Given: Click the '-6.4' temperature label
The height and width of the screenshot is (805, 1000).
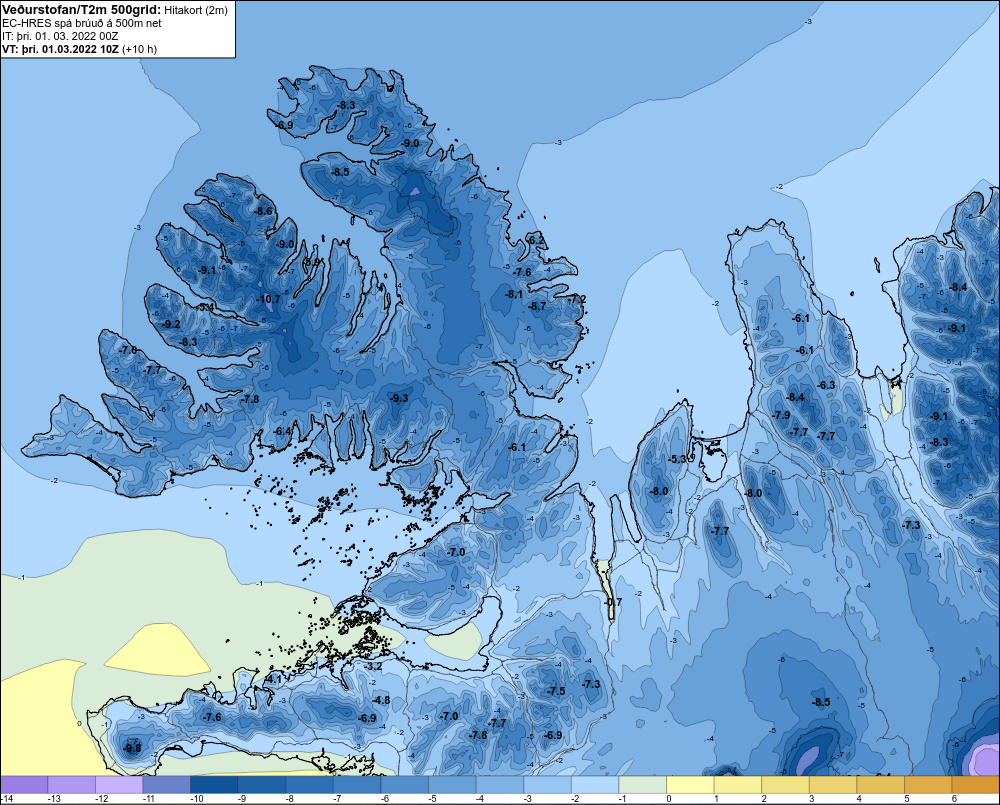Looking at the screenshot, I should [283, 431].
